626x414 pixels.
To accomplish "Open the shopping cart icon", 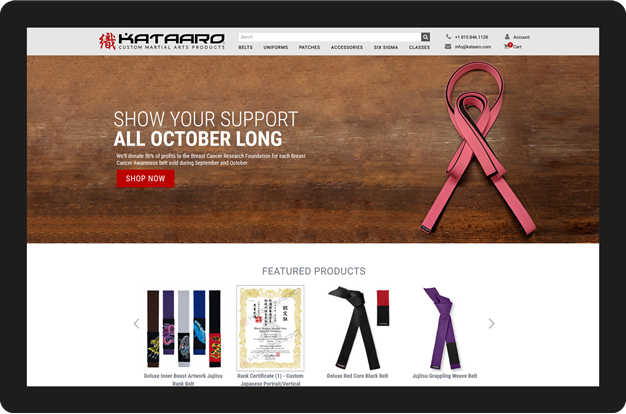I will coord(507,46).
